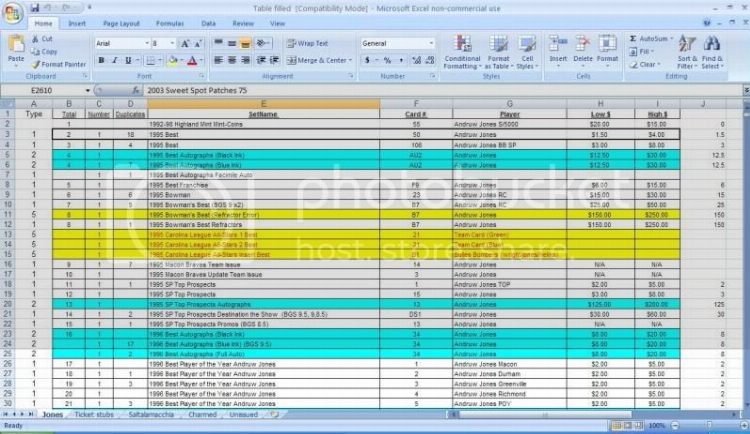Align text to the left
The image size is (750, 434).
tap(218, 60)
